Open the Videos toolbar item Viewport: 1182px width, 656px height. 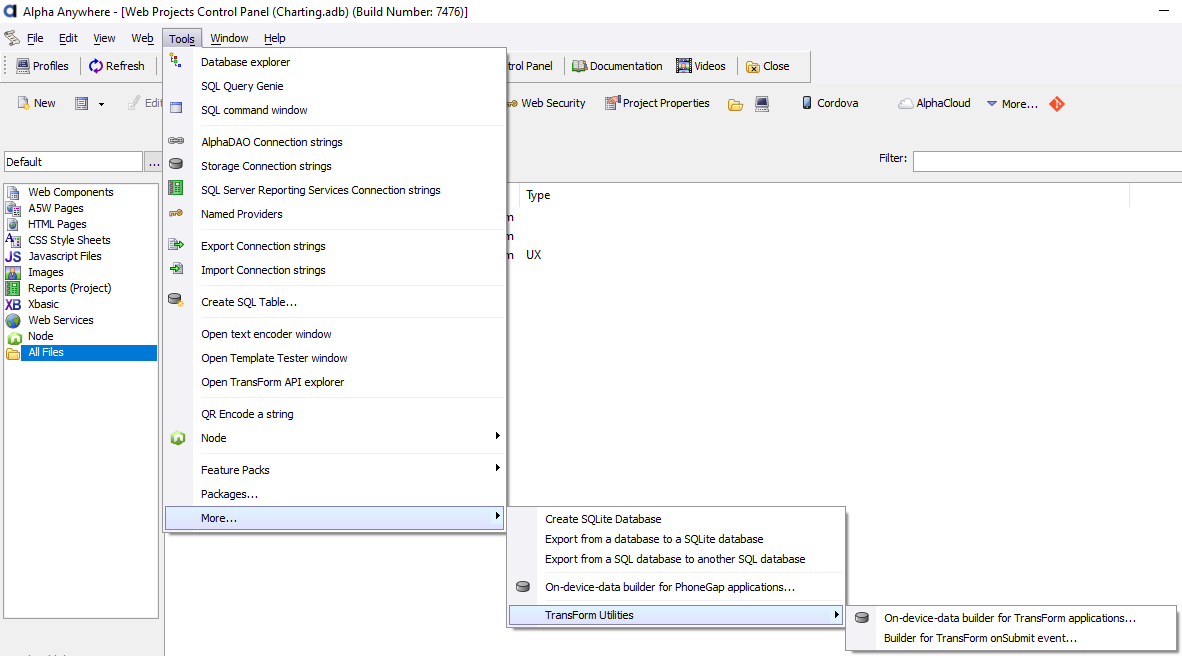click(x=700, y=66)
